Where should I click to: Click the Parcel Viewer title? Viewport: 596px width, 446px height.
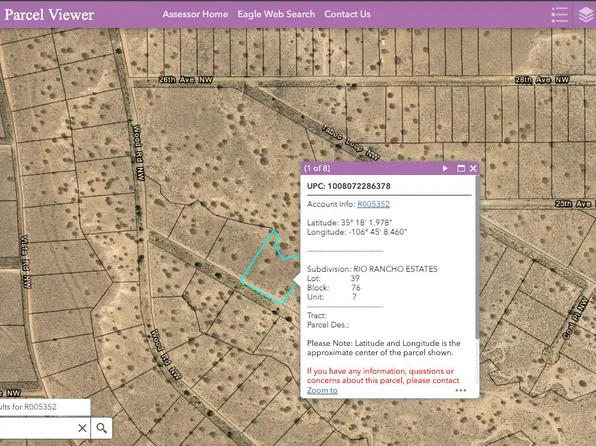click(49, 14)
